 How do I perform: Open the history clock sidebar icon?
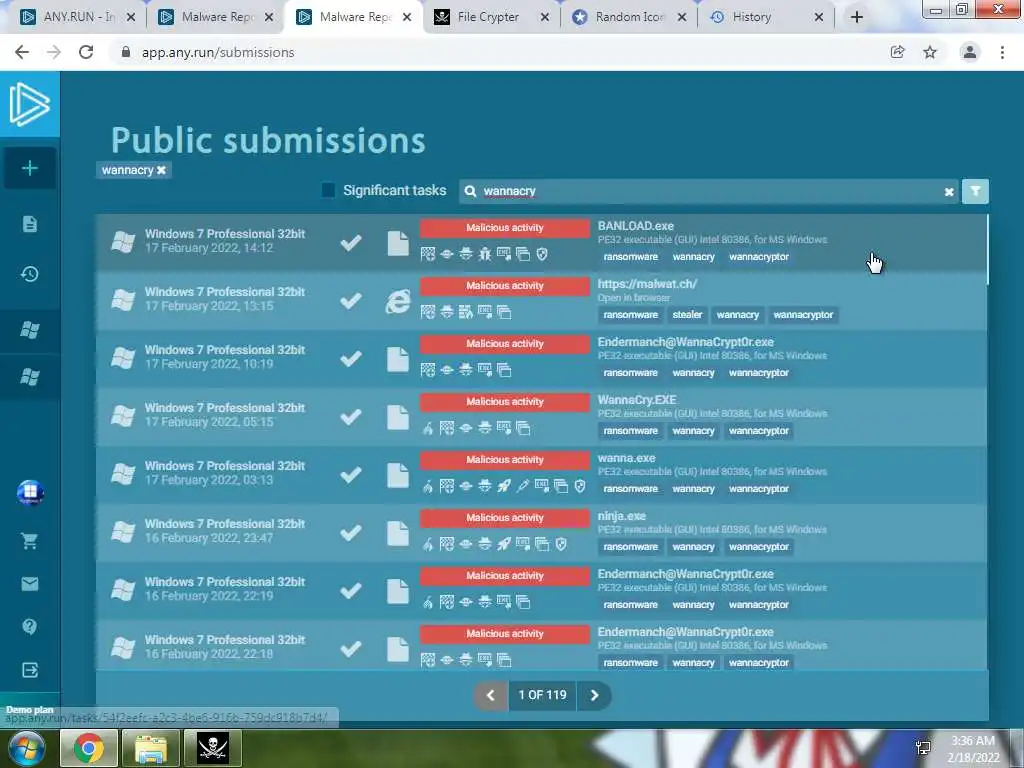pos(29,274)
